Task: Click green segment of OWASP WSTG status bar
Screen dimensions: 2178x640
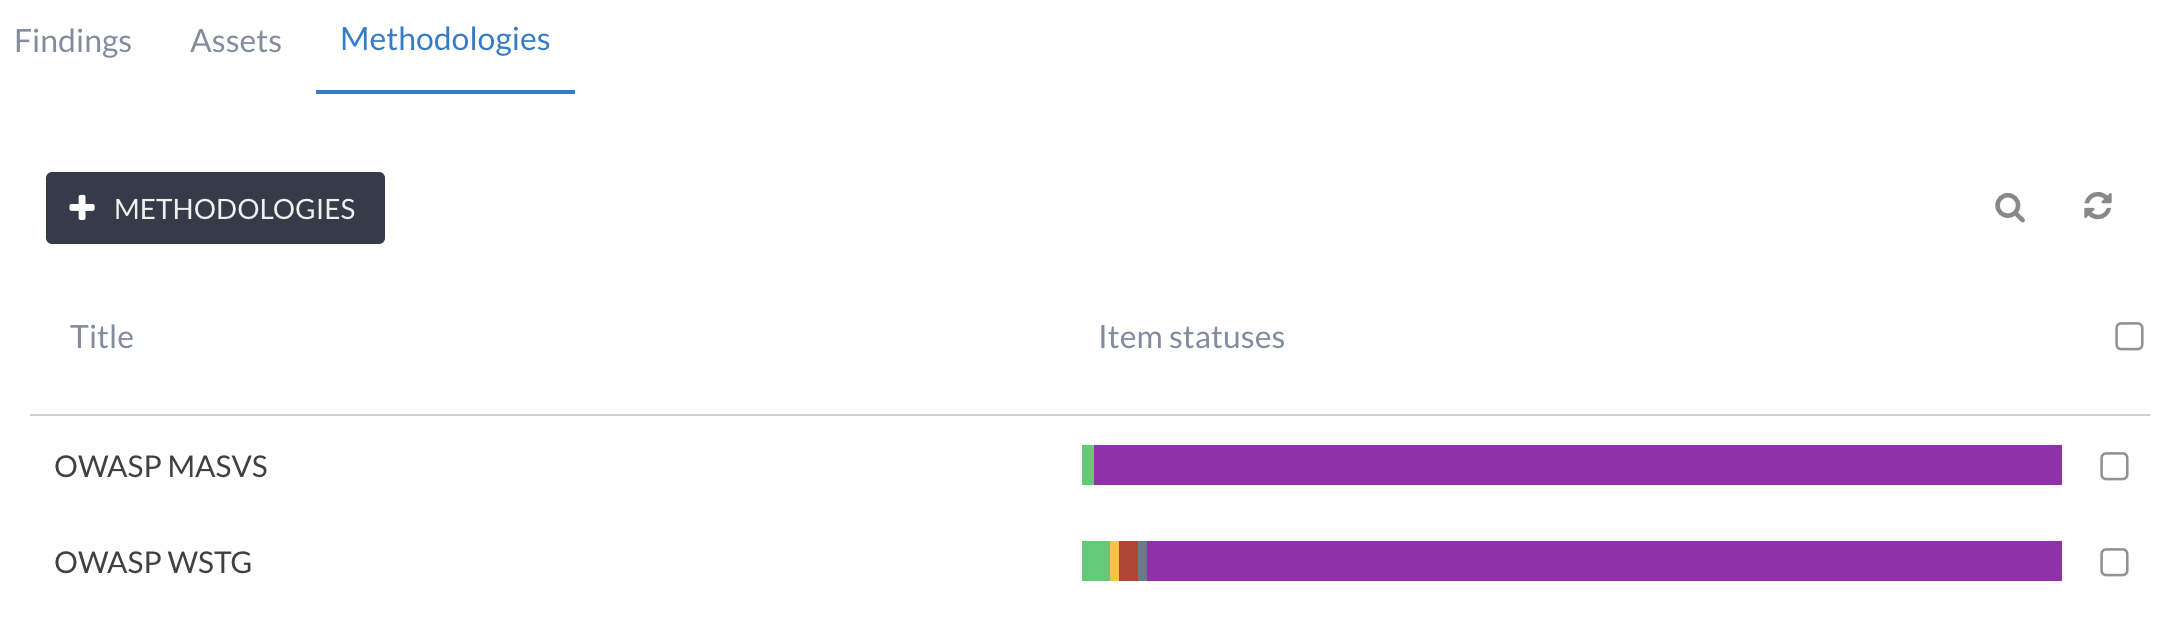Action: pos(1095,561)
